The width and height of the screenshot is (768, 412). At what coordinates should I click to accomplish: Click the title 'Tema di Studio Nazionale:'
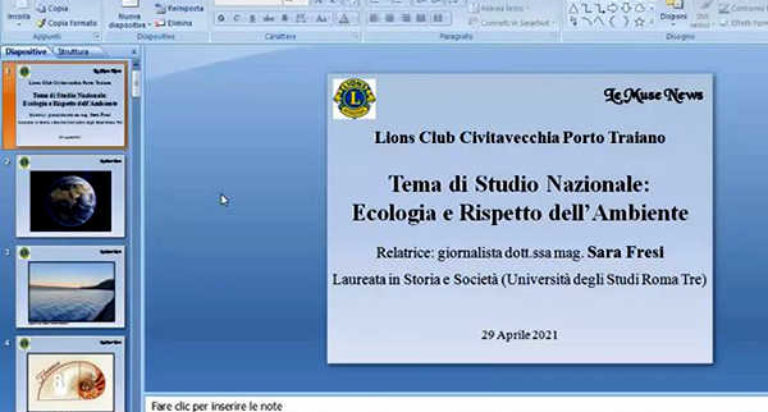click(x=519, y=184)
